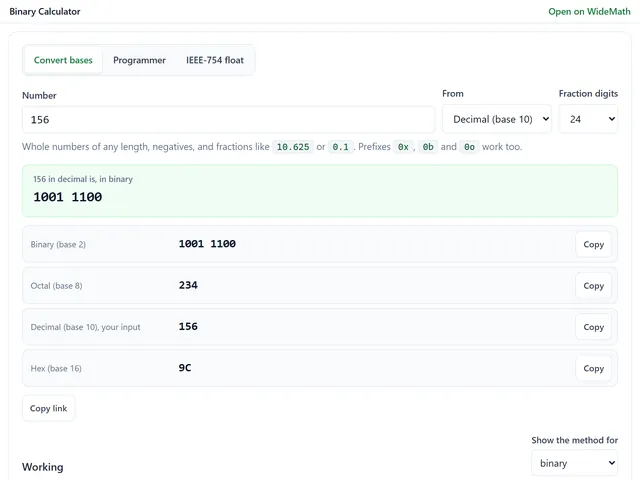Screen dimensions: 640x480
Task: Click the 156 in decimal is, in binary caption
Action: tap(83, 179)
